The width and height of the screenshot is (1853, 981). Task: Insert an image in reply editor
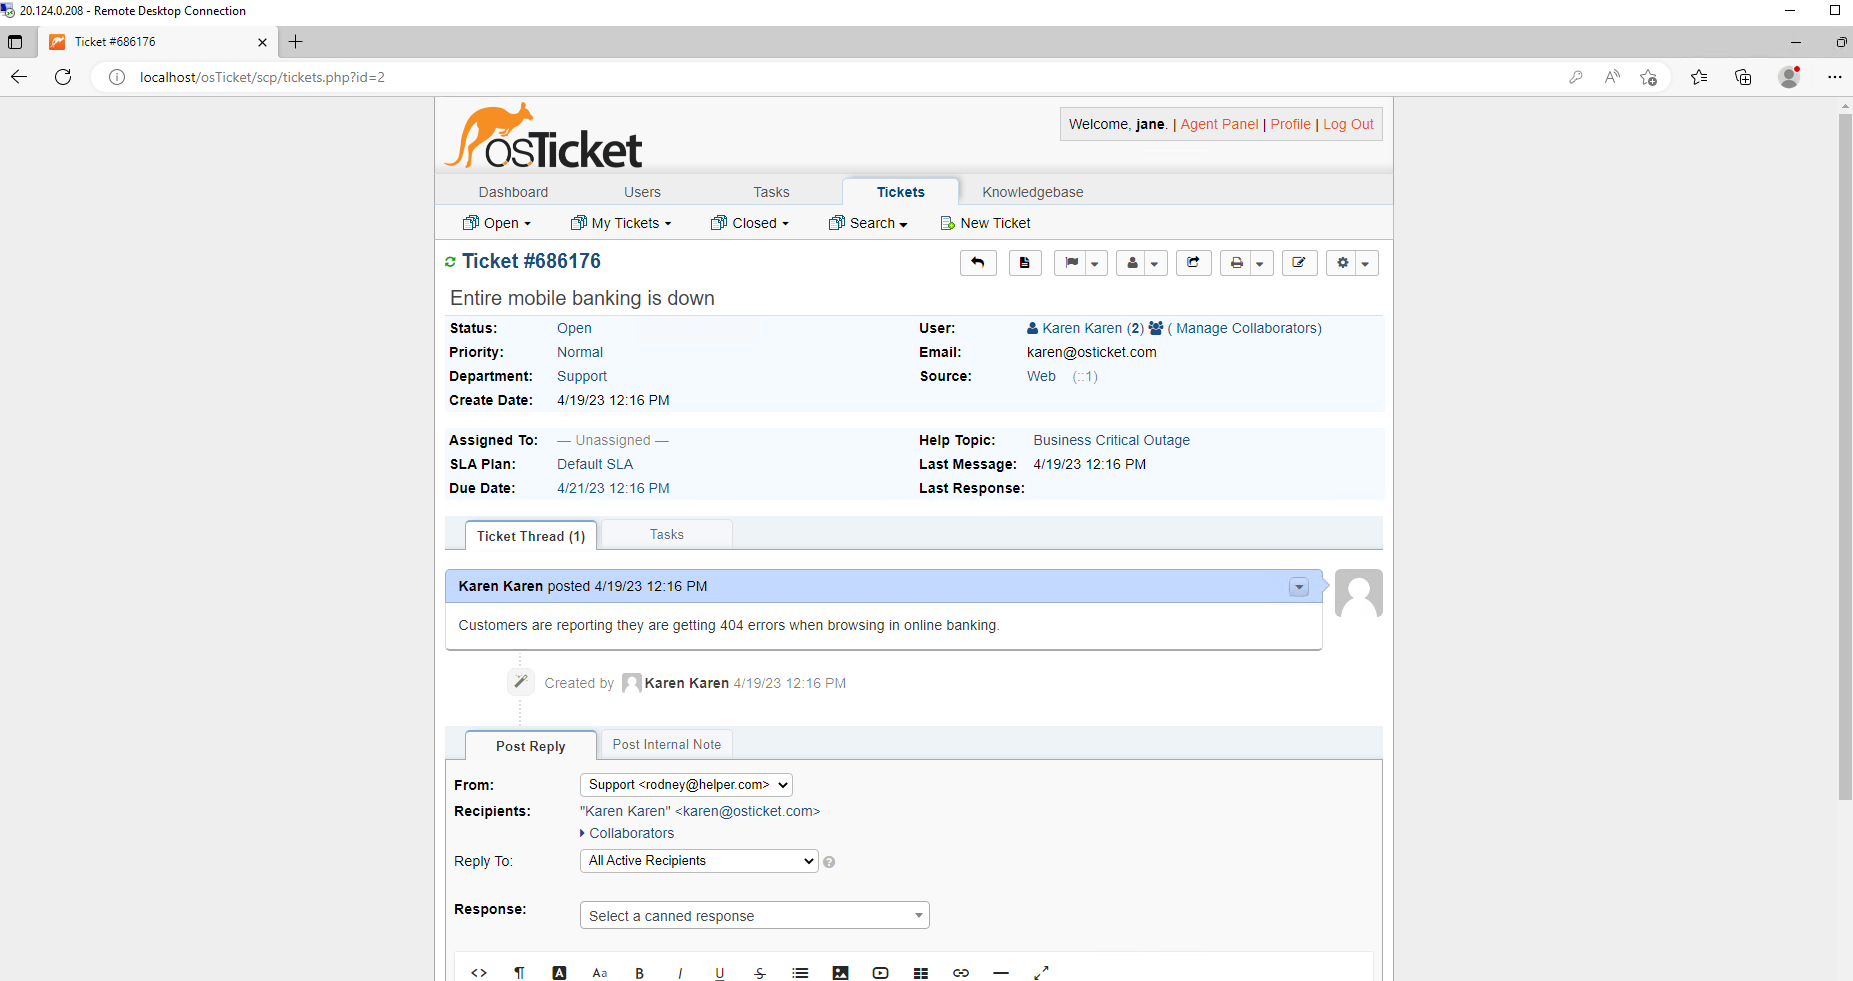tap(840, 973)
